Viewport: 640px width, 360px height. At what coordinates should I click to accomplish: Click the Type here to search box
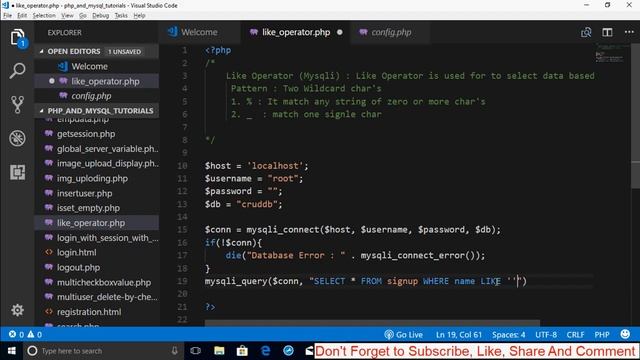click(x=103, y=351)
